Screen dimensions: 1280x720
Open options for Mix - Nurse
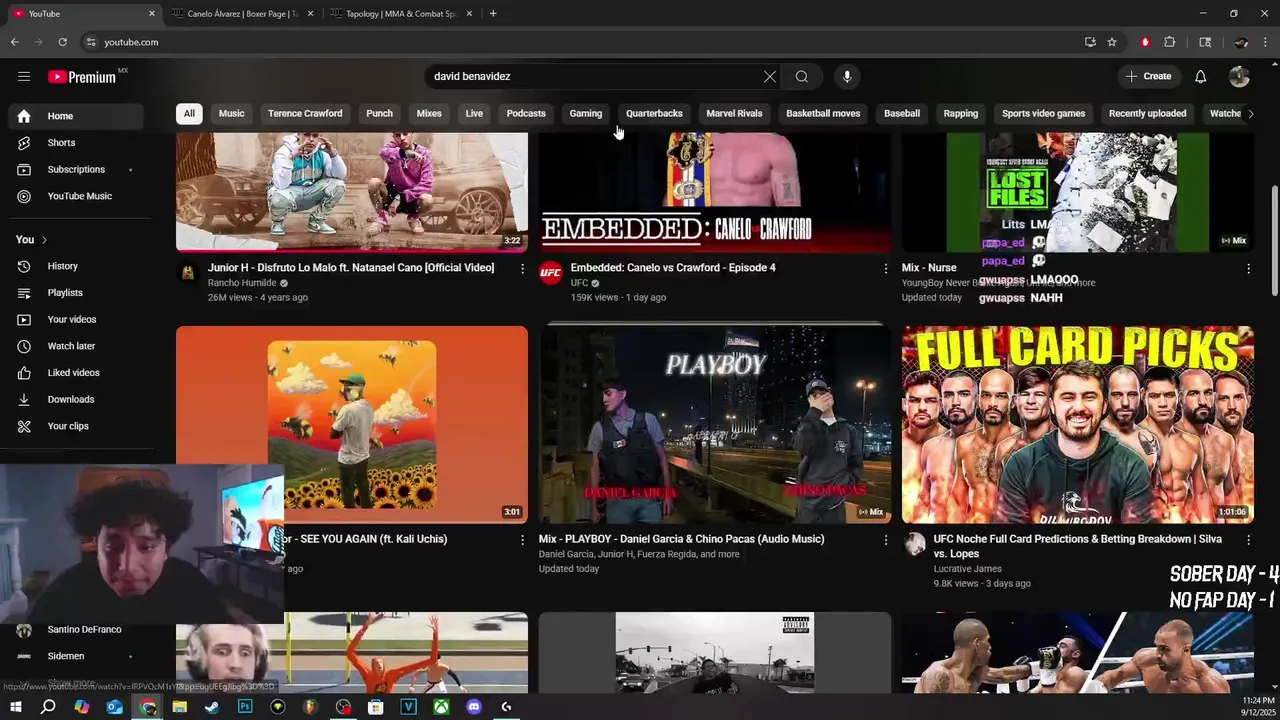coord(1248,268)
